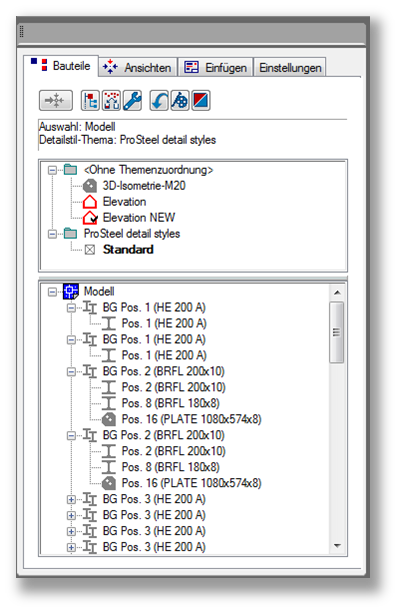Viewport: 399px width, 612px height.
Task: Click the crossed box icon beside Standard
Action: point(90,250)
